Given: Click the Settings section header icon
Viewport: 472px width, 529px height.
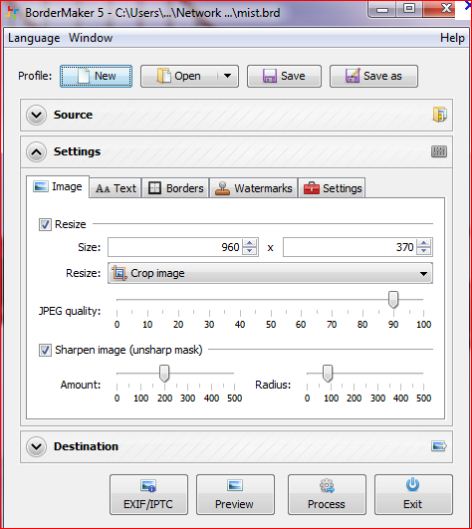Looking at the screenshot, I should point(439,151).
